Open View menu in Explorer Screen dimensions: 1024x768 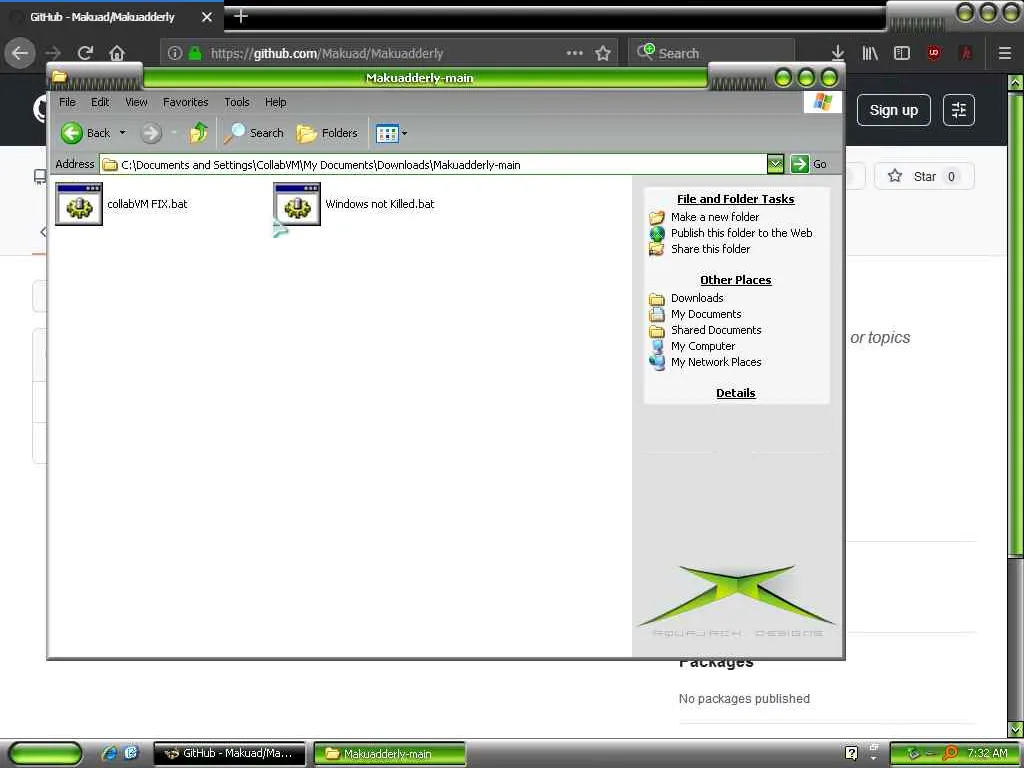(136, 102)
